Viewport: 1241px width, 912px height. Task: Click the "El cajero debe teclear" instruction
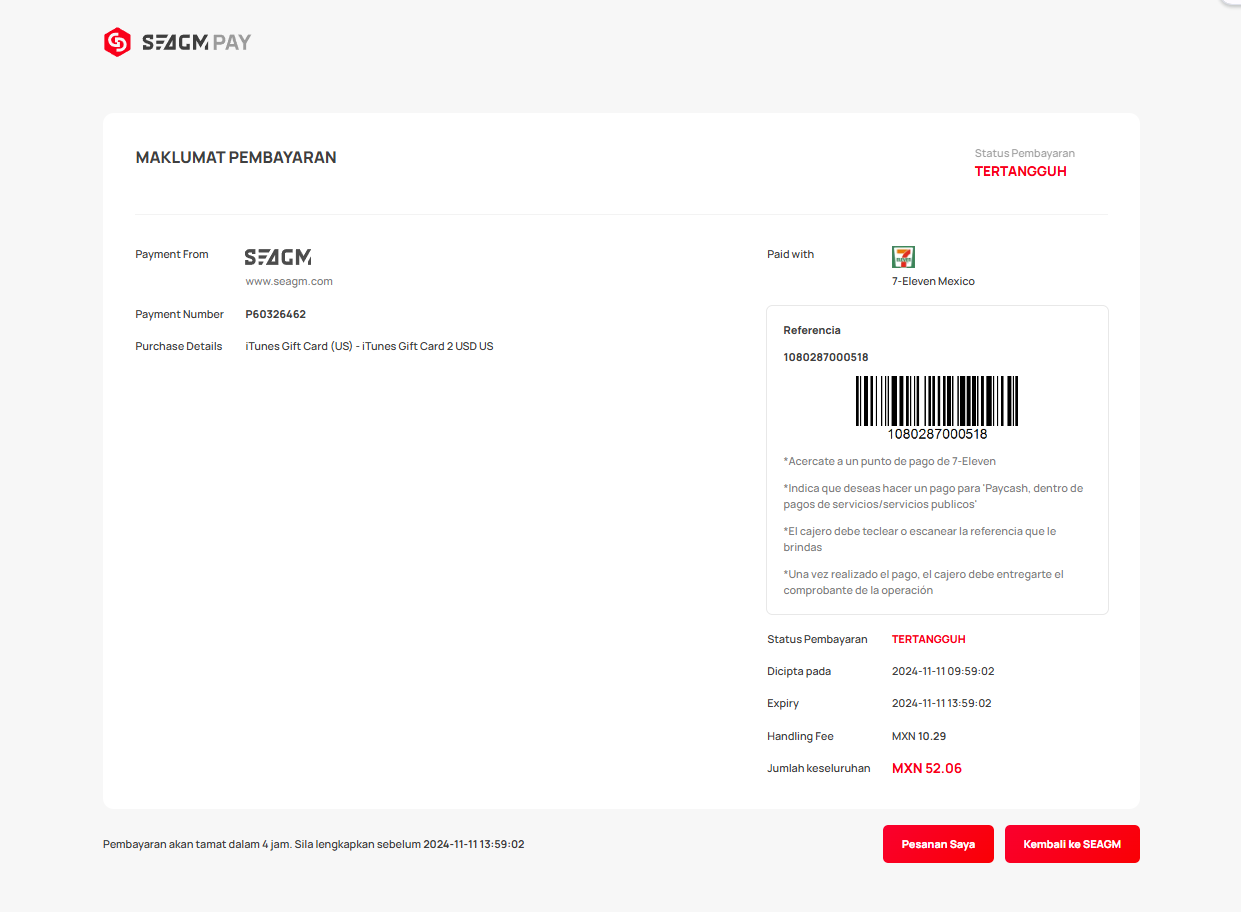pyautogui.click(x=920, y=540)
